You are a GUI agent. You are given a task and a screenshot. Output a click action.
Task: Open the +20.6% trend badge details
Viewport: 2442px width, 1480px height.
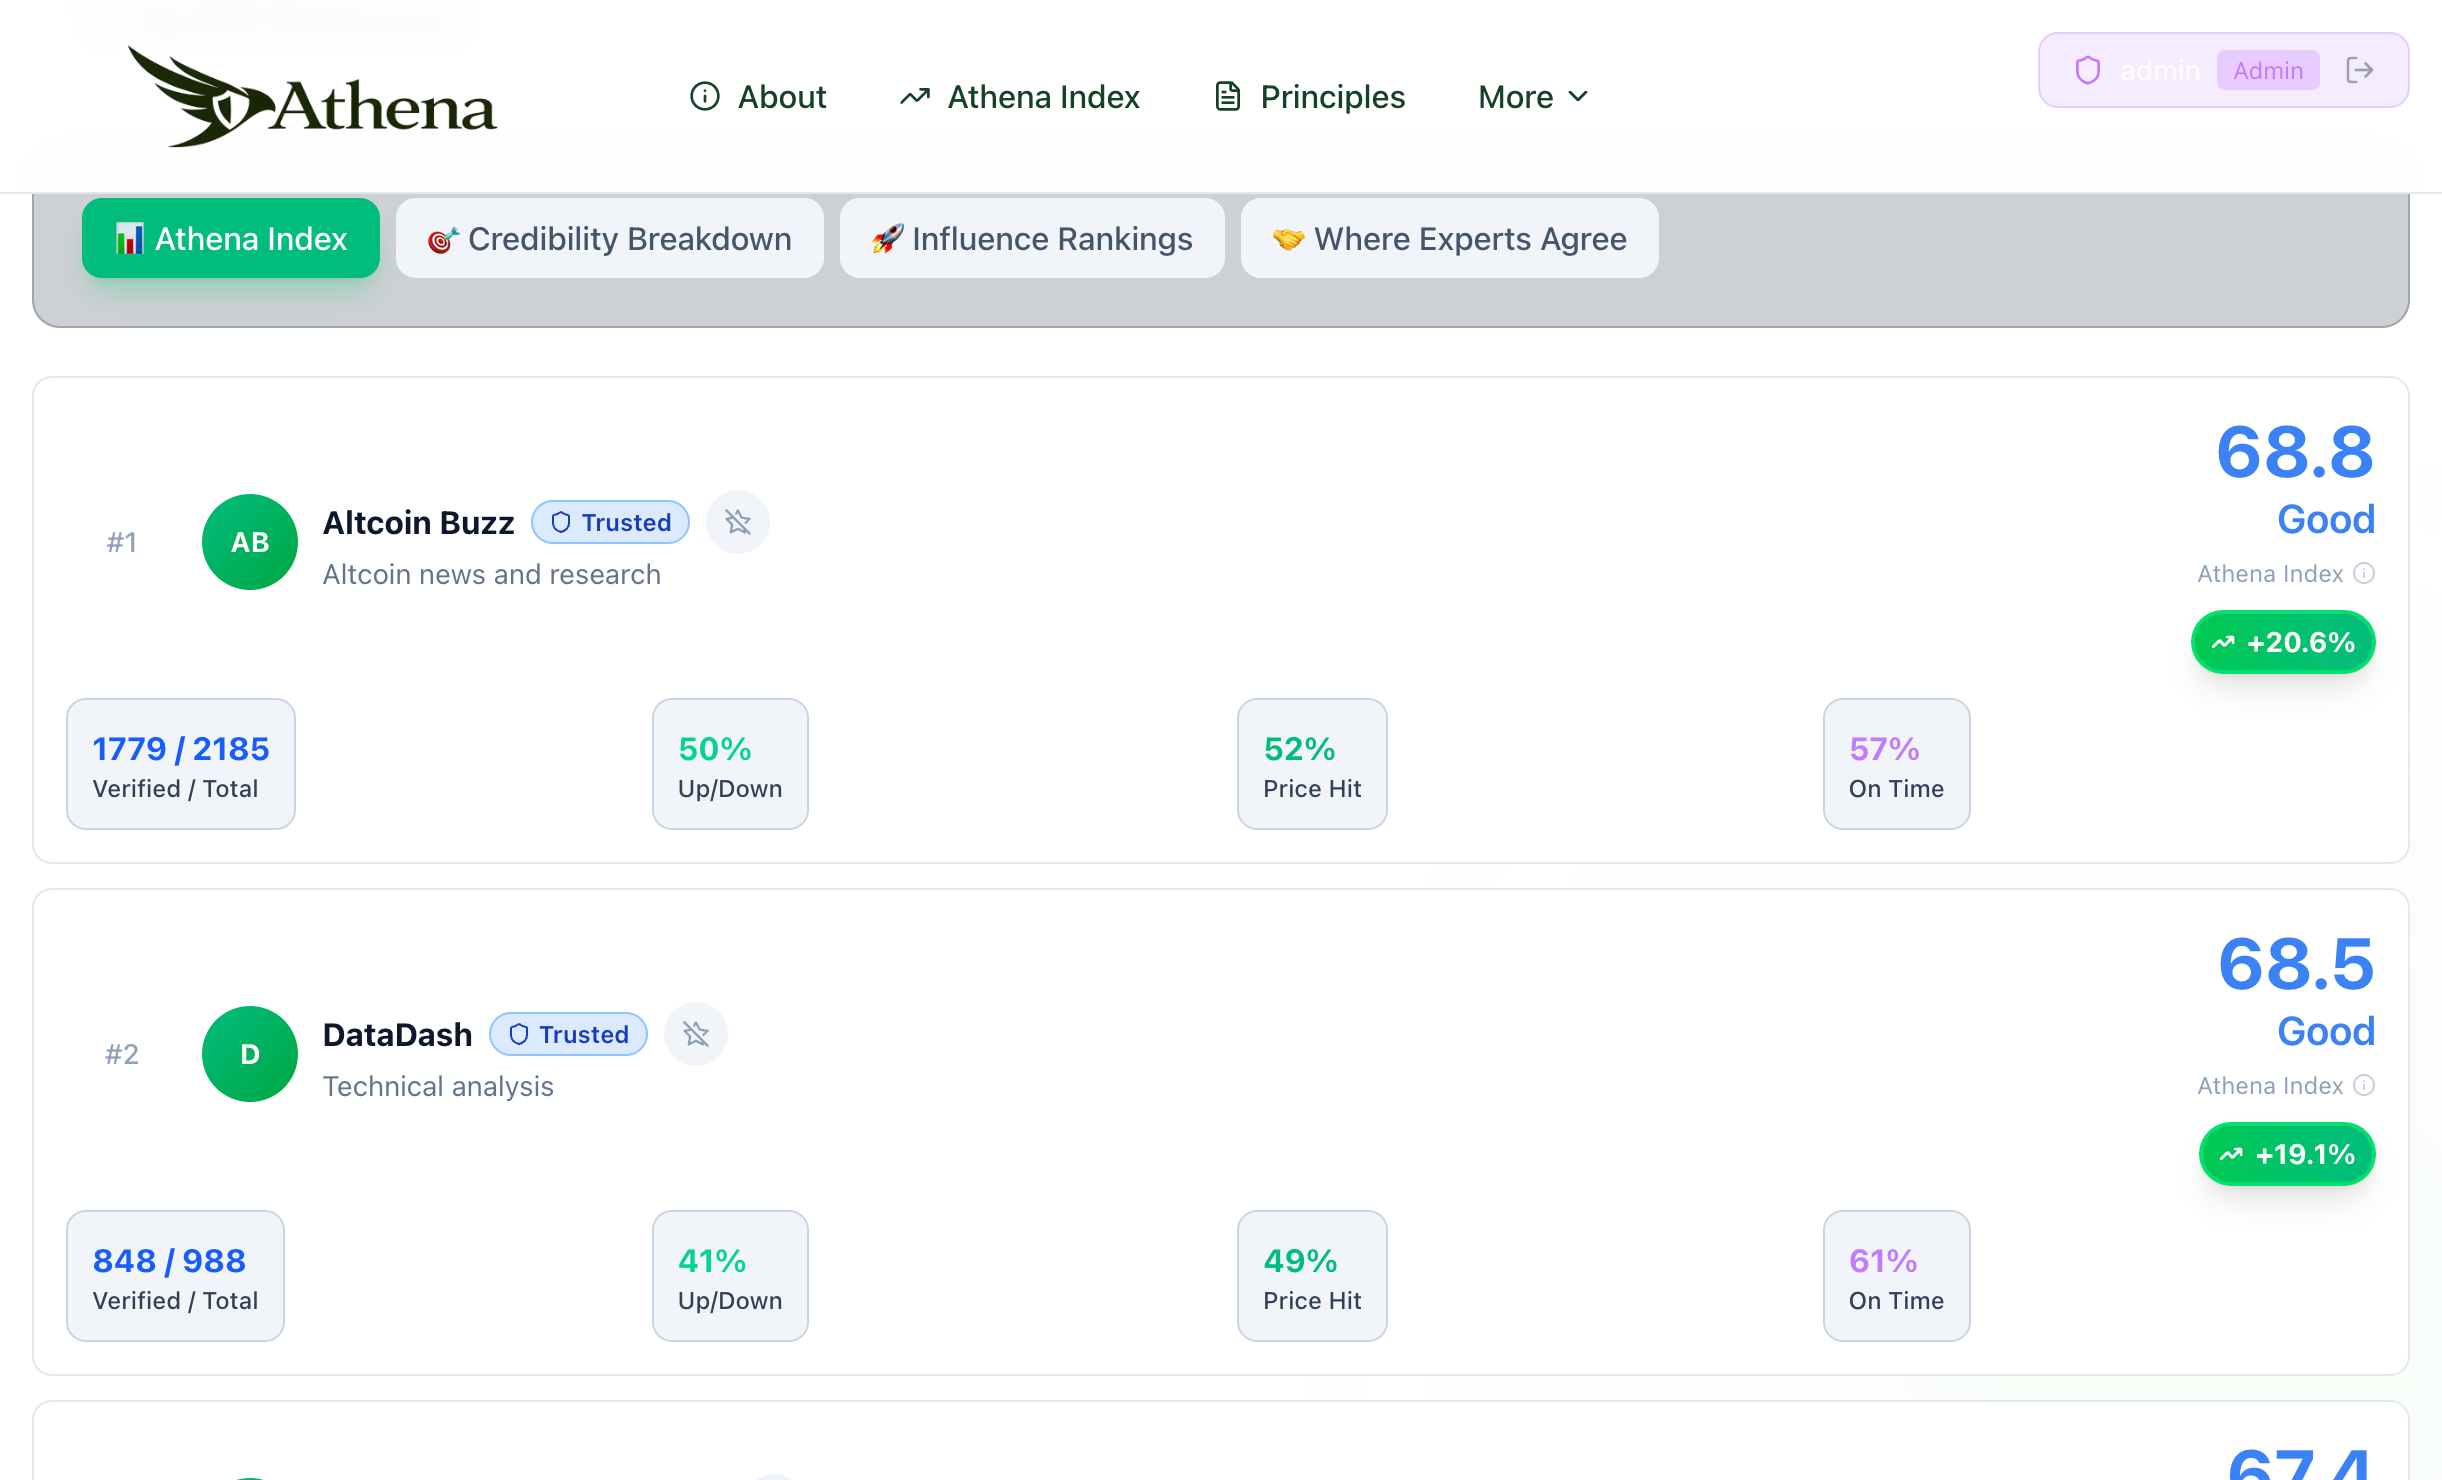click(2283, 642)
